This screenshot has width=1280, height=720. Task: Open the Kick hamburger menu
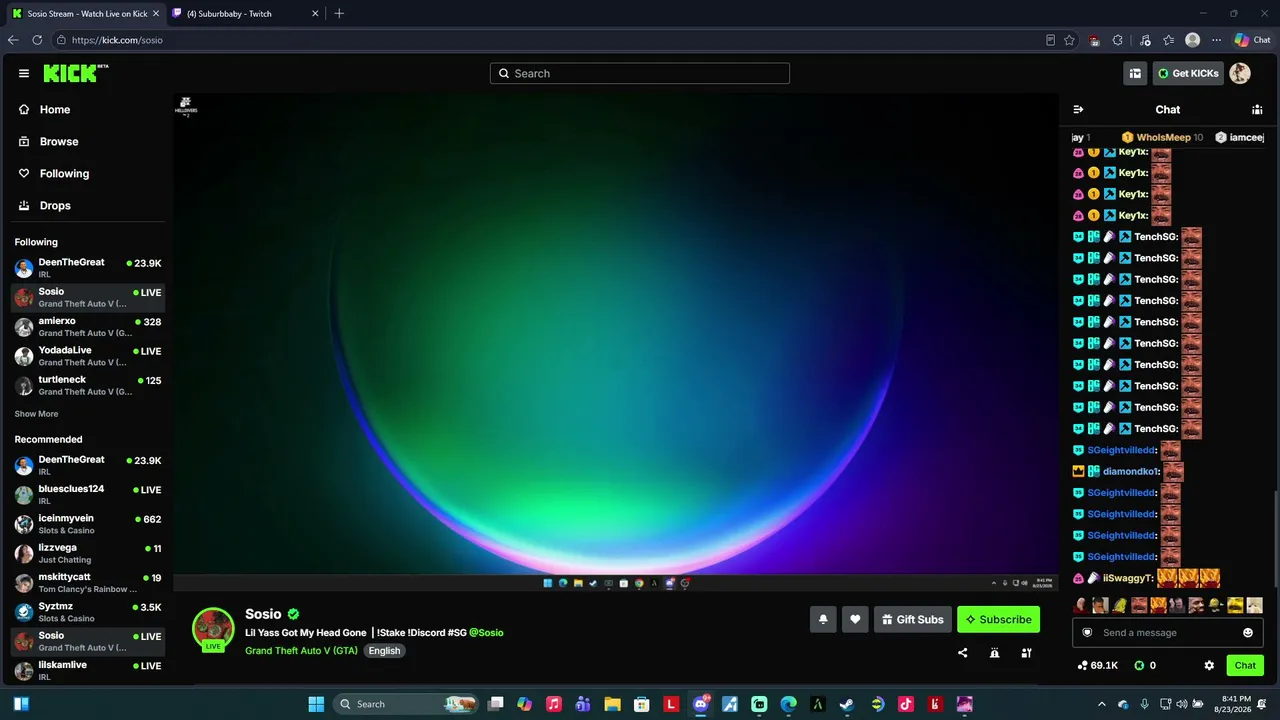click(x=24, y=73)
